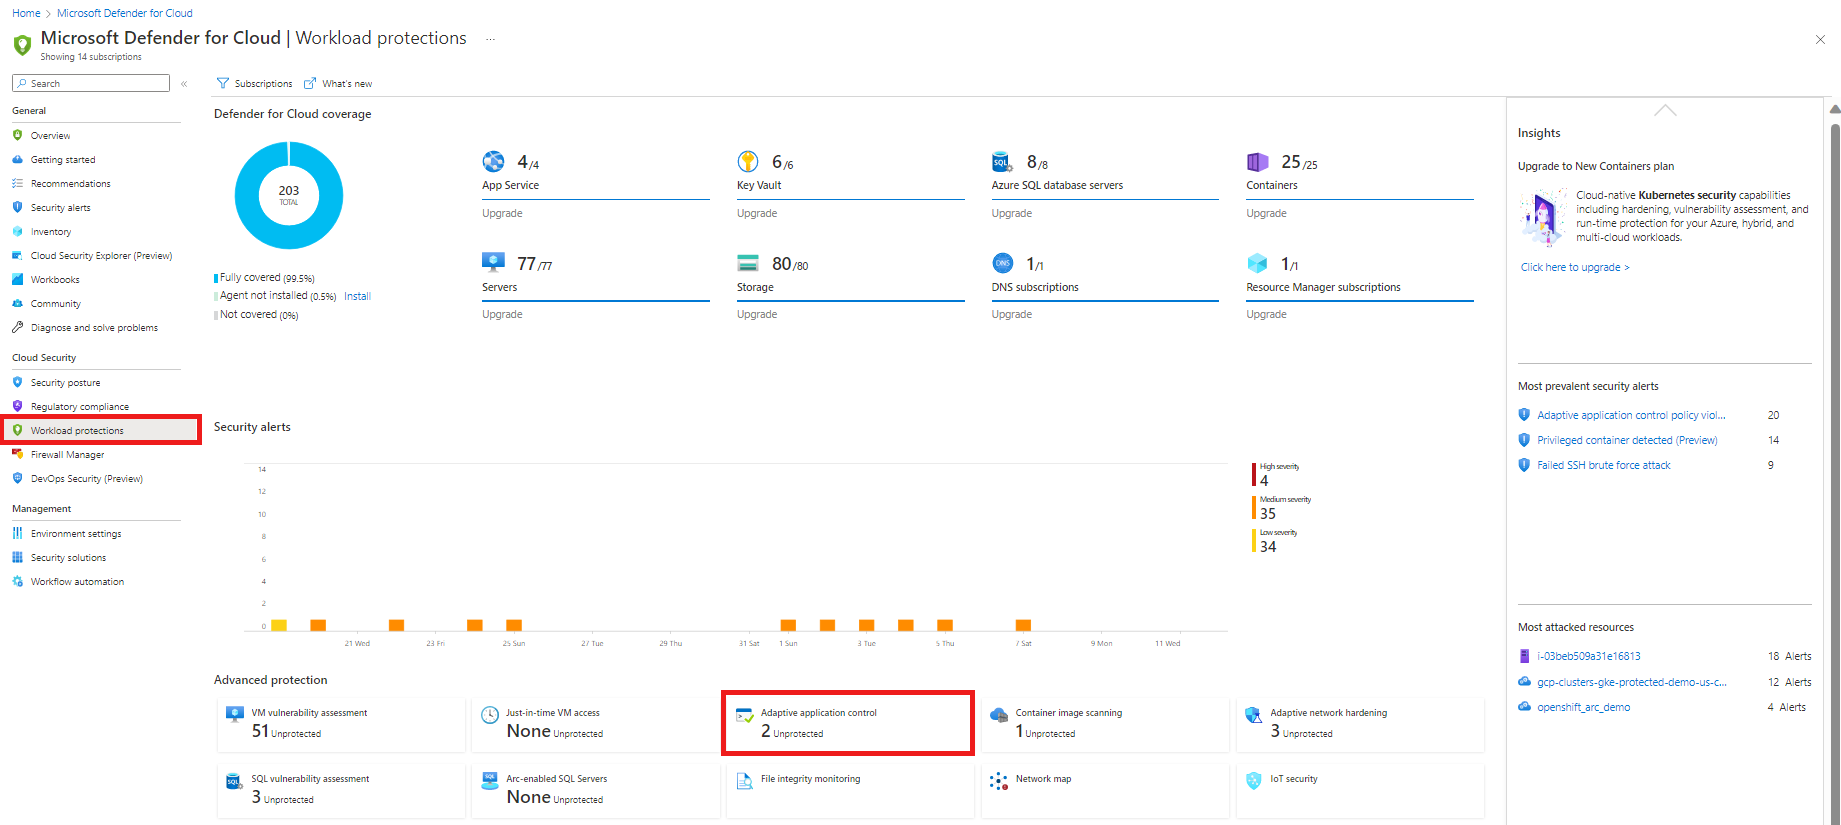The image size is (1841, 825).
Task: Click the Workflow automation gear icon
Action: (17, 581)
